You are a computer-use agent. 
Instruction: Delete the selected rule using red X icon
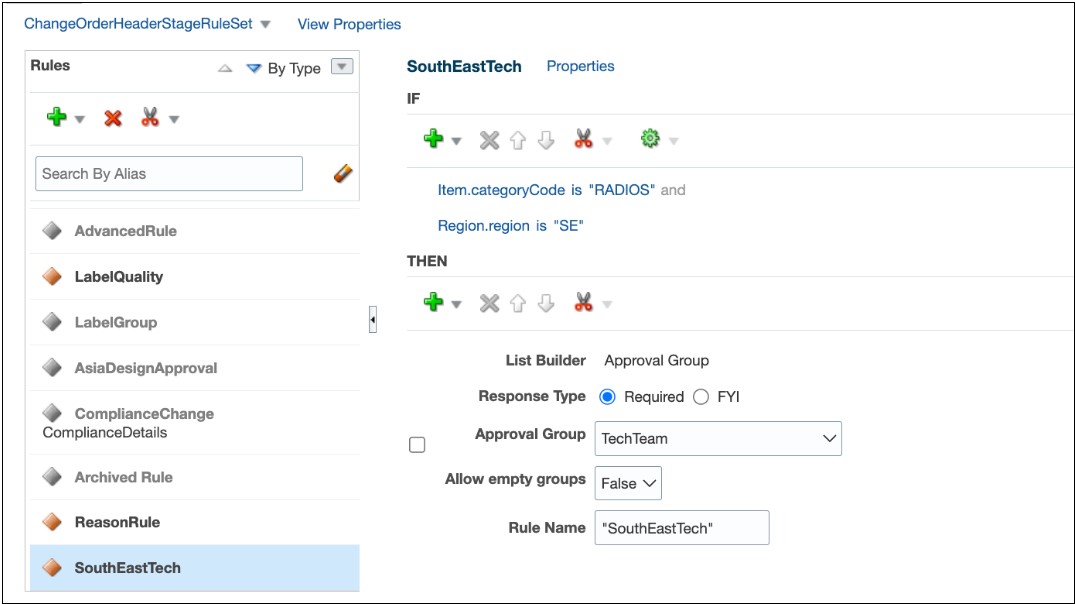(113, 117)
